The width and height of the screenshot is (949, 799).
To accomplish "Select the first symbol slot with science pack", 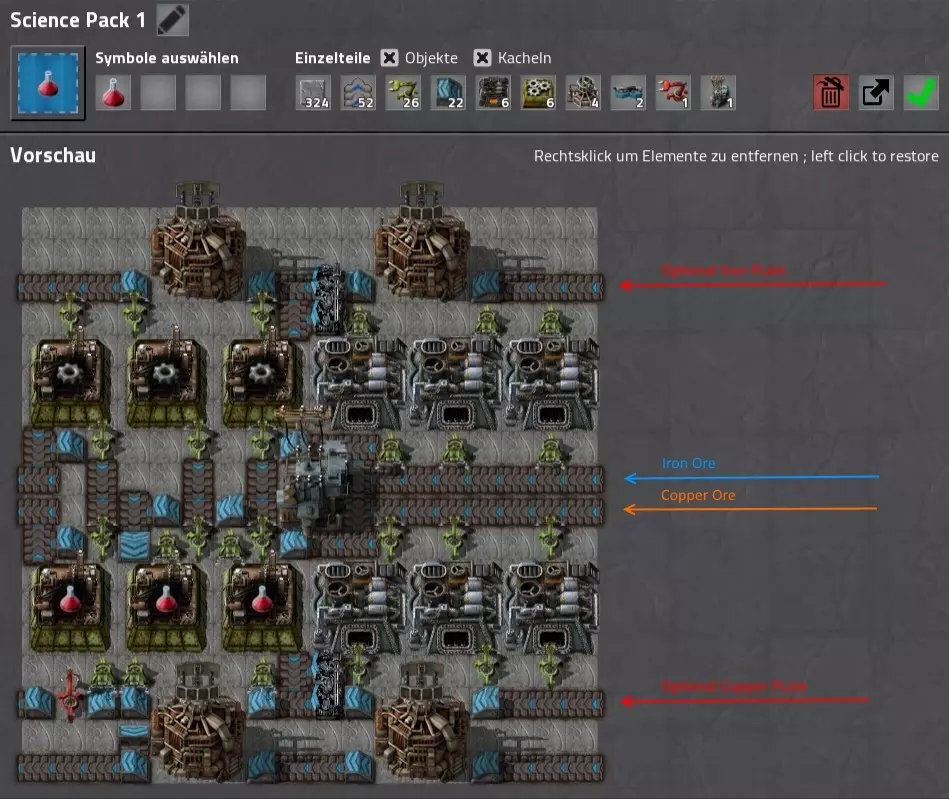I will click(113, 93).
